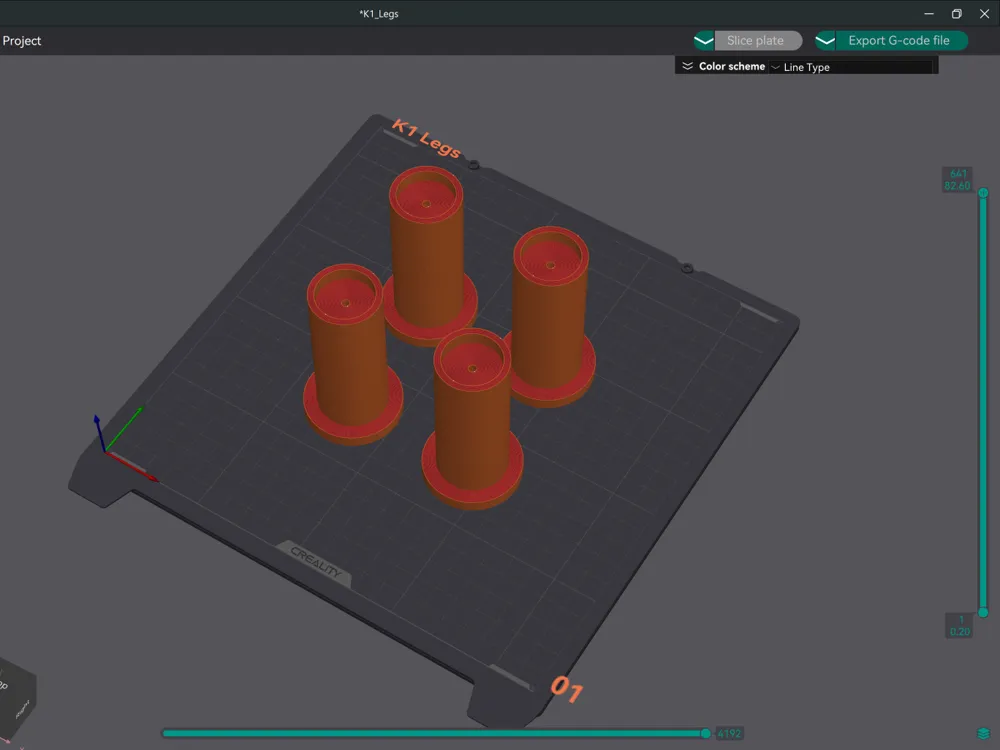Image resolution: width=1000 pixels, height=750 pixels.
Task: Click the layers stack icon
Action: [x=983, y=733]
